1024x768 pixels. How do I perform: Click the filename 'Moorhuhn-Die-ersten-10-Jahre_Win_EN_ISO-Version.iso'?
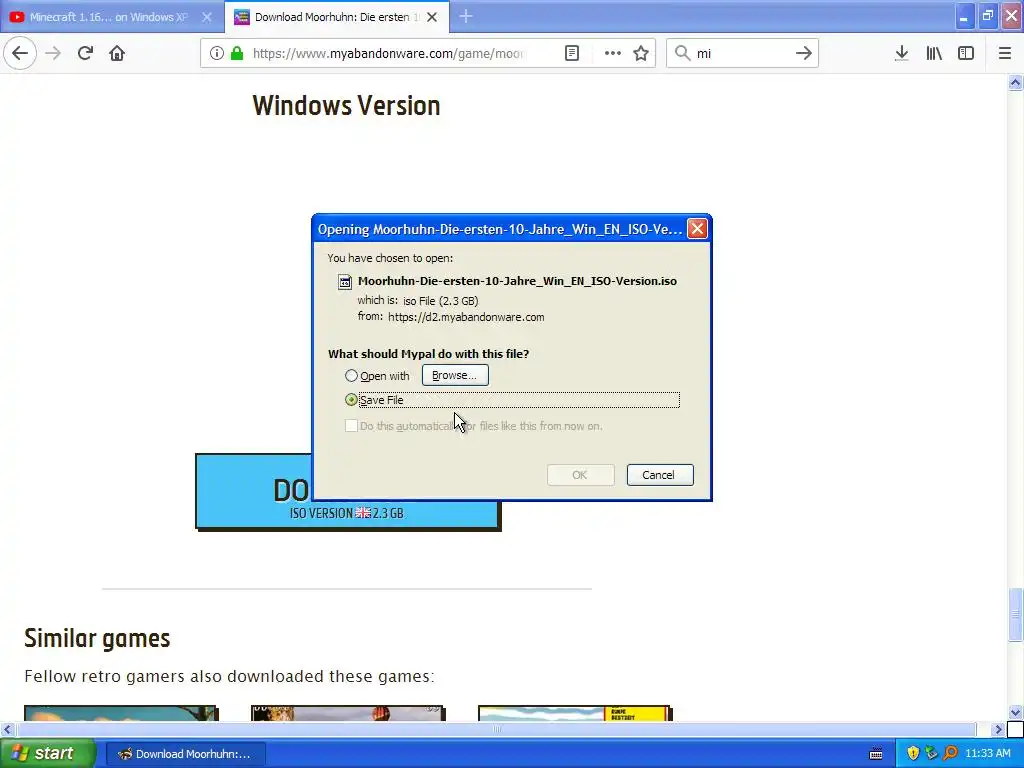(x=517, y=281)
